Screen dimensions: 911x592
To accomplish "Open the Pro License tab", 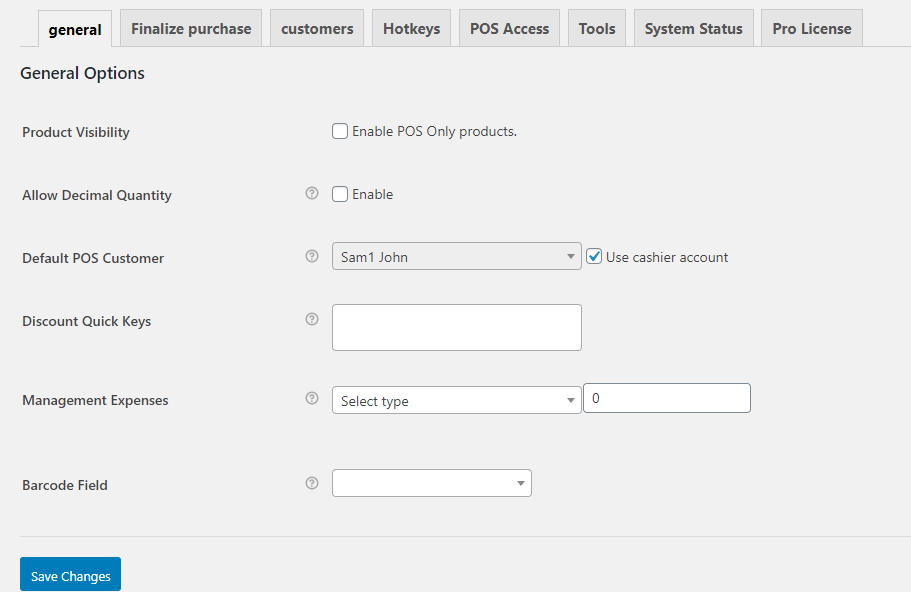I will click(811, 28).
